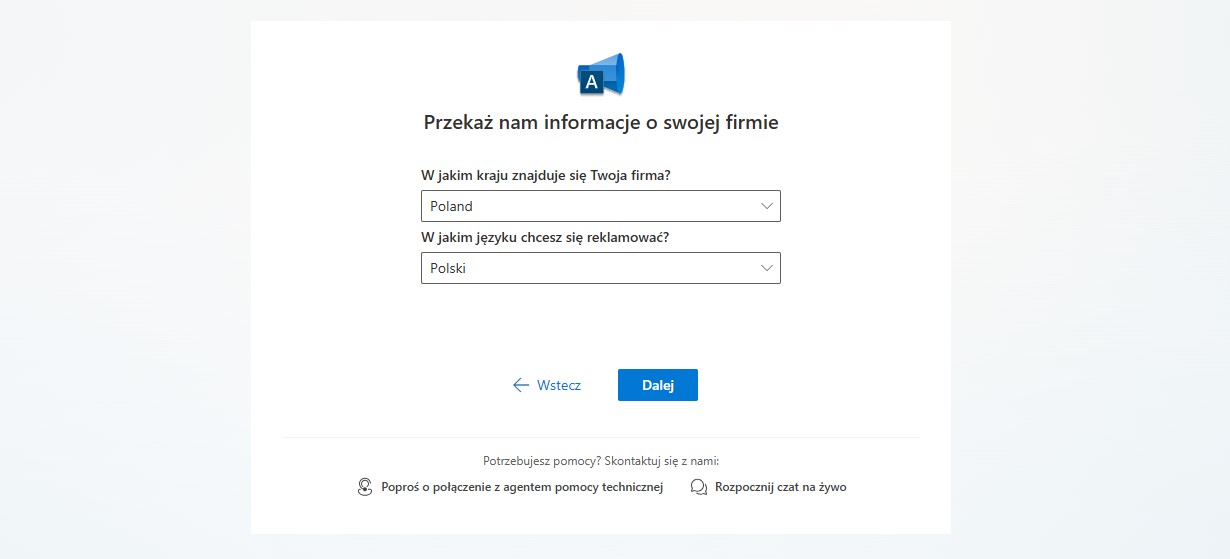This screenshot has height=559, width=1230.
Task: Click the Potrzebujesz pomocy help text
Action: pos(601,461)
